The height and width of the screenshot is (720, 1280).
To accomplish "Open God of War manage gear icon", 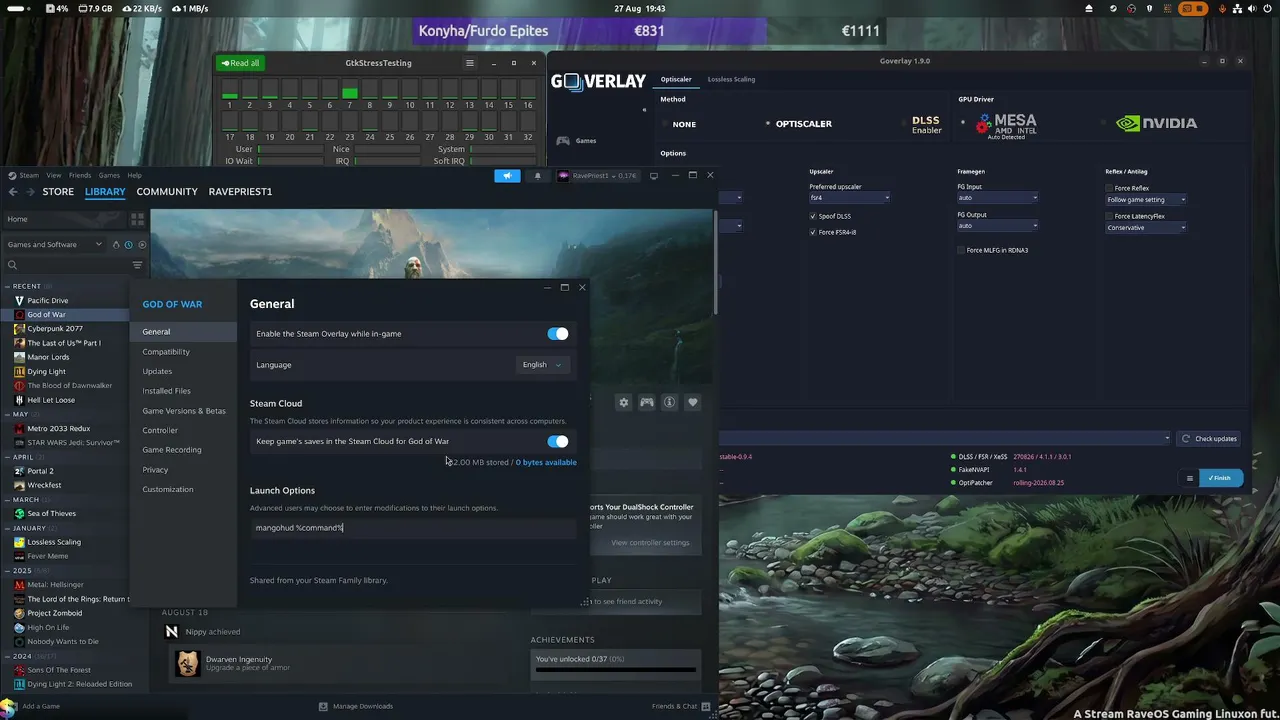I will pos(624,402).
